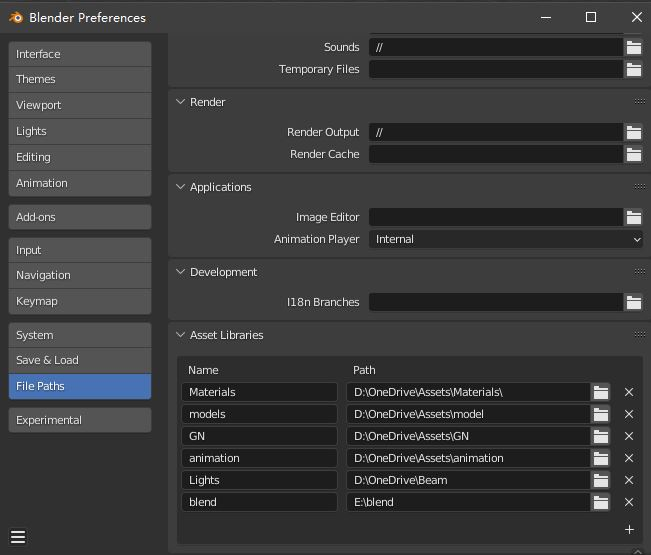The height and width of the screenshot is (555, 651).
Task: Select the Save & Load section
Action: pos(80,360)
